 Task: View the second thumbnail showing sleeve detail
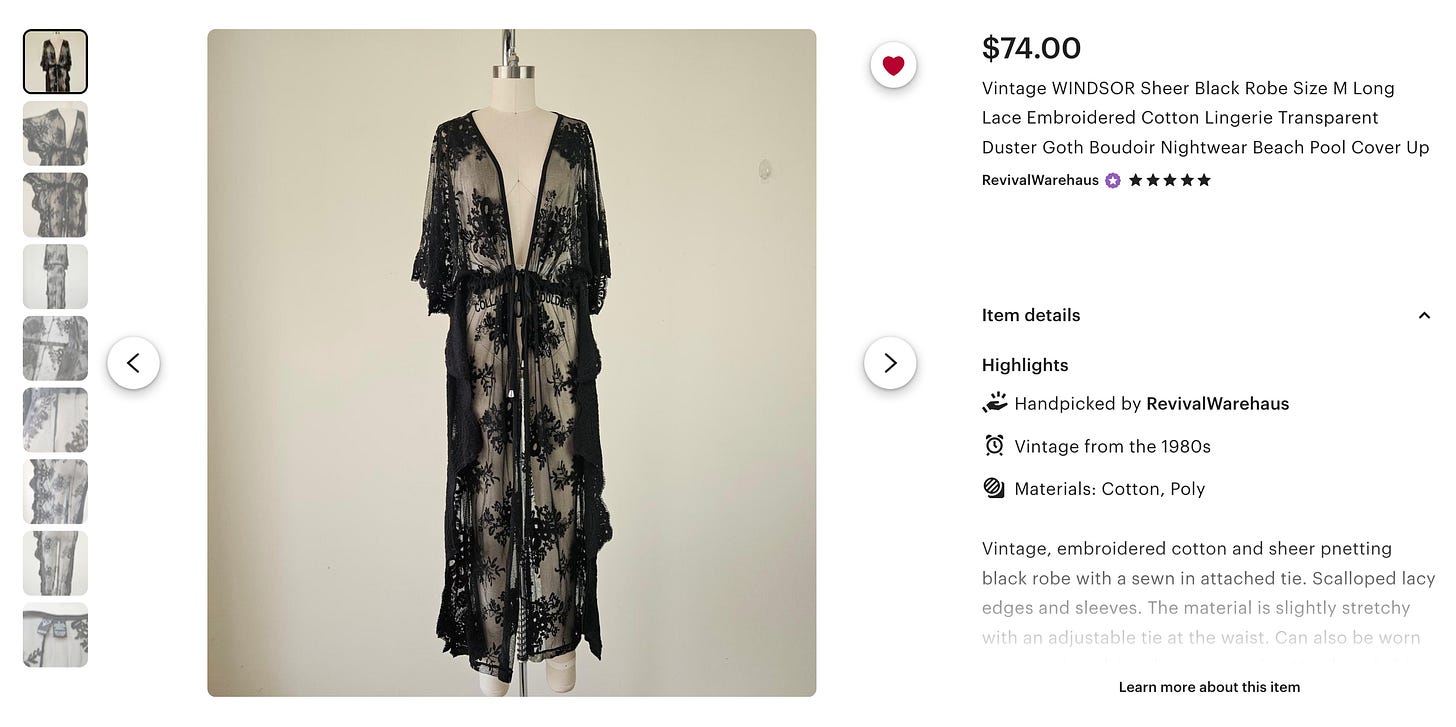(x=55, y=133)
